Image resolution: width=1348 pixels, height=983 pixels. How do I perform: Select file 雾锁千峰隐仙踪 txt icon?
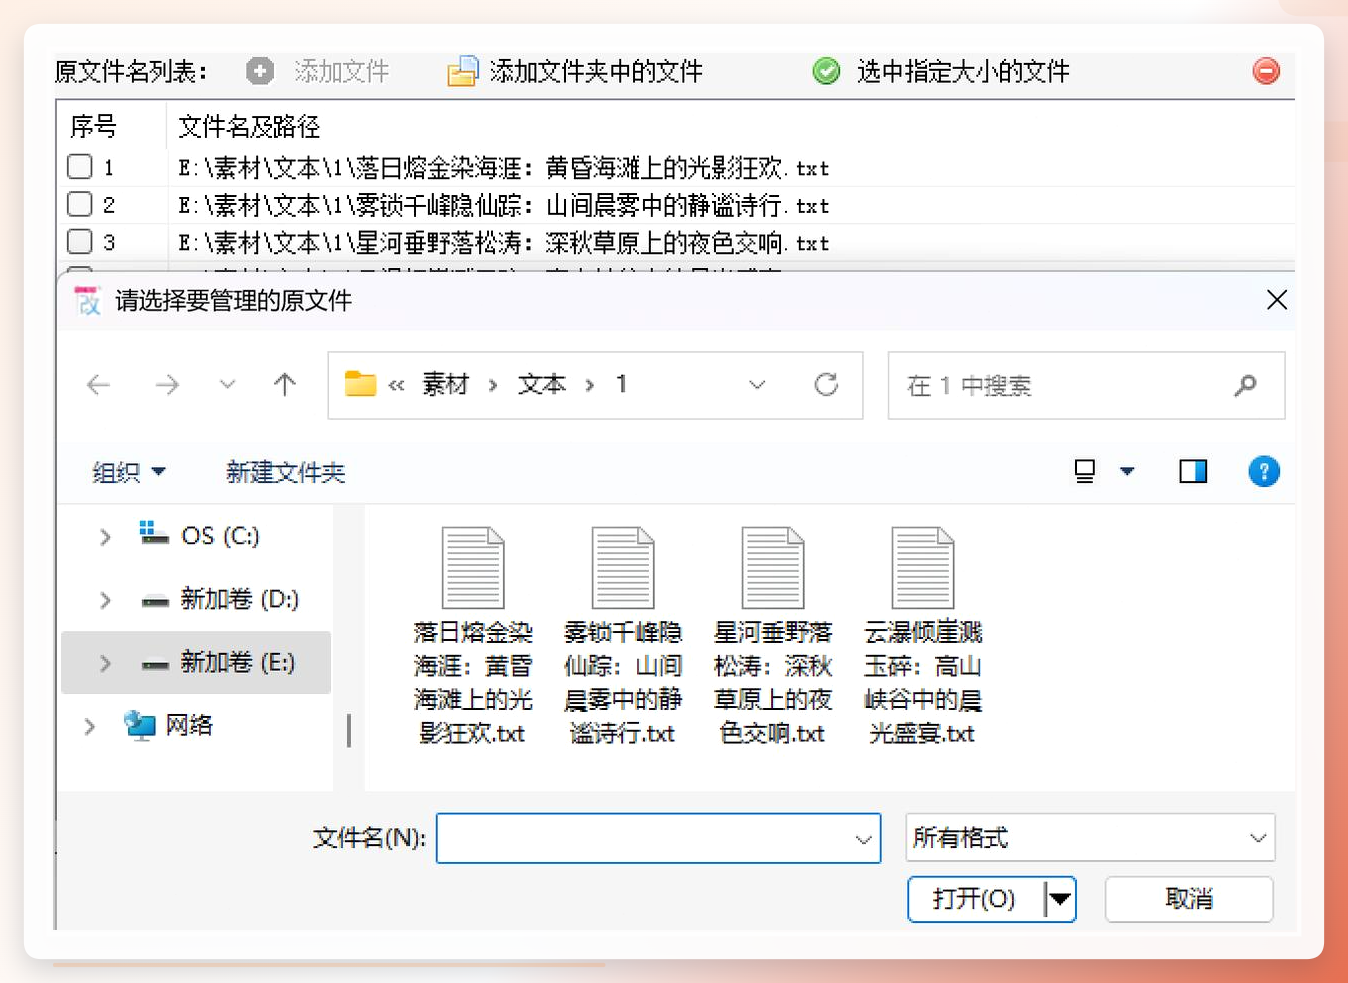(623, 568)
